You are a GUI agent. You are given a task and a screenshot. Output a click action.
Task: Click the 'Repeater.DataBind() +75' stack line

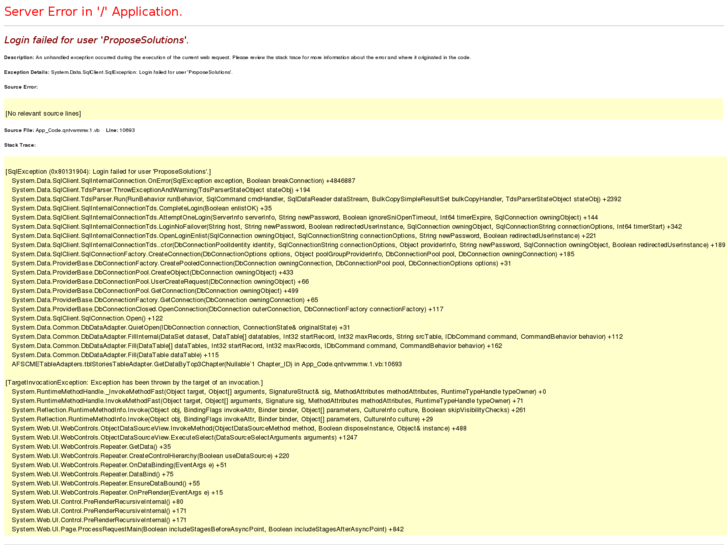click(92, 474)
